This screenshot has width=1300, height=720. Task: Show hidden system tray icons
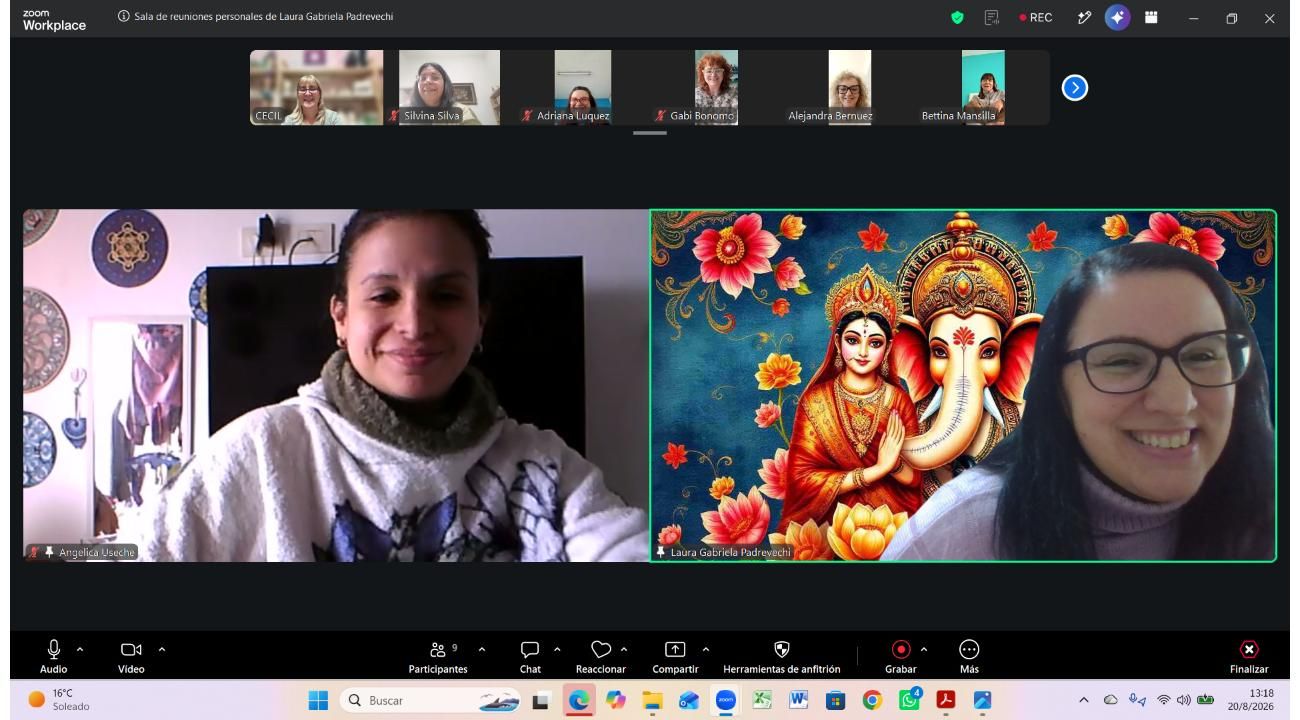1083,700
